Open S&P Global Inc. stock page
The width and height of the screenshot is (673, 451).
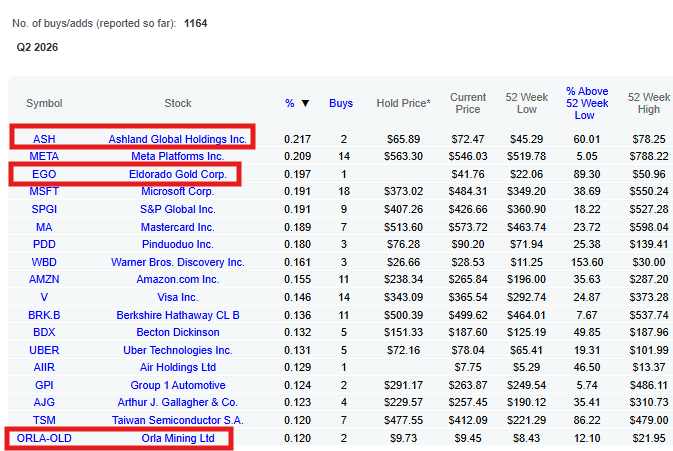coord(178,210)
